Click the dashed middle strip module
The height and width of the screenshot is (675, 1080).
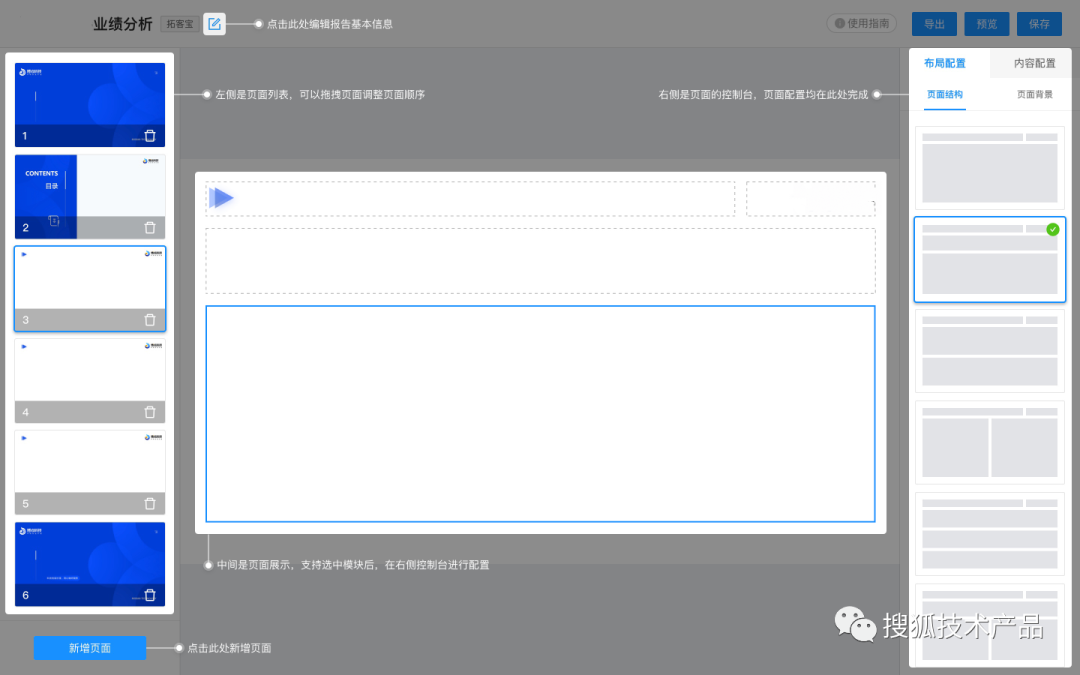pos(541,261)
